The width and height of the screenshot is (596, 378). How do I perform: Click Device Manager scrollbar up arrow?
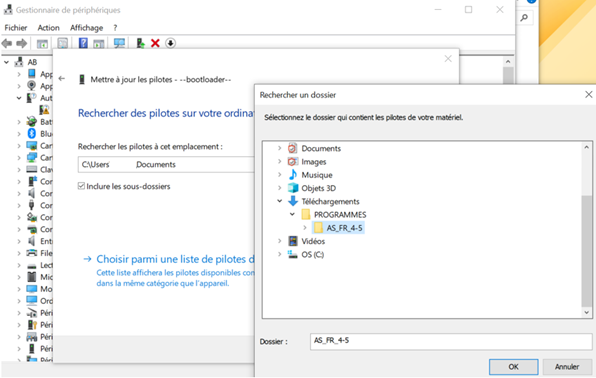click(508, 62)
